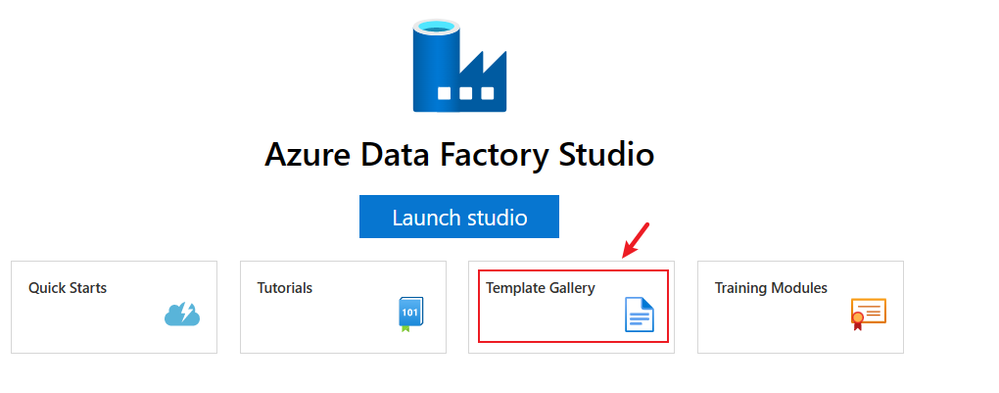Screen dimensions: 999x393
Task: Open the Training Modules card
Action: [800, 307]
